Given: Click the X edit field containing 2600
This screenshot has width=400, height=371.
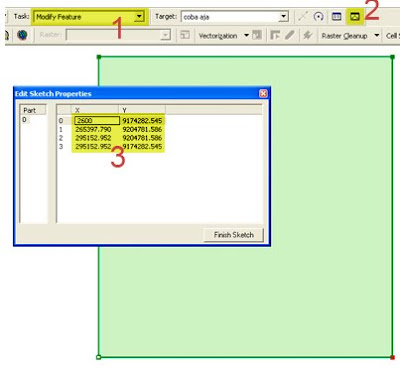Looking at the screenshot, I should point(97,120).
